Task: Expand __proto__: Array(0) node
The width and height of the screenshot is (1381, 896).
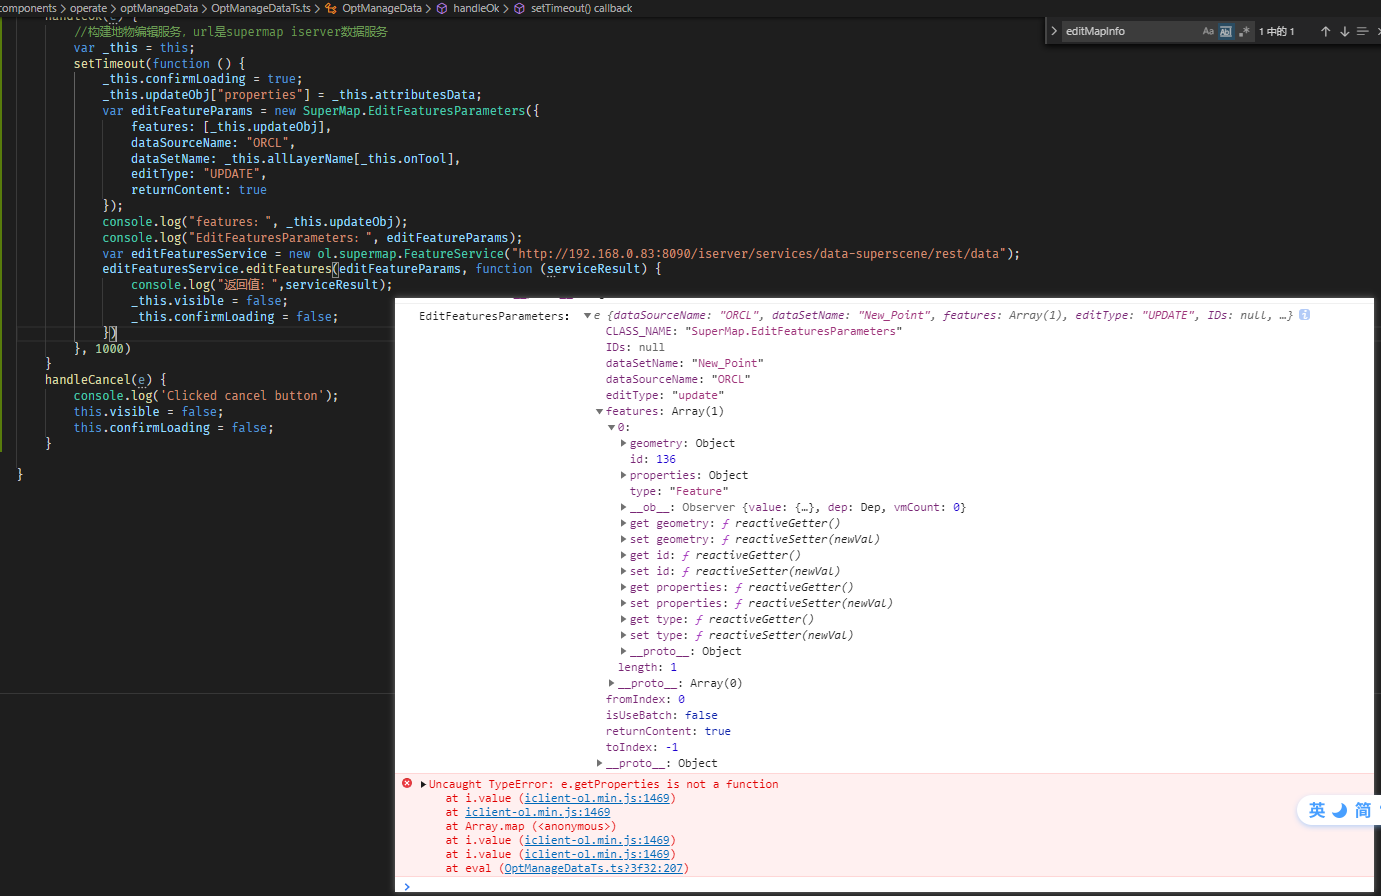Action: pyautogui.click(x=611, y=684)
